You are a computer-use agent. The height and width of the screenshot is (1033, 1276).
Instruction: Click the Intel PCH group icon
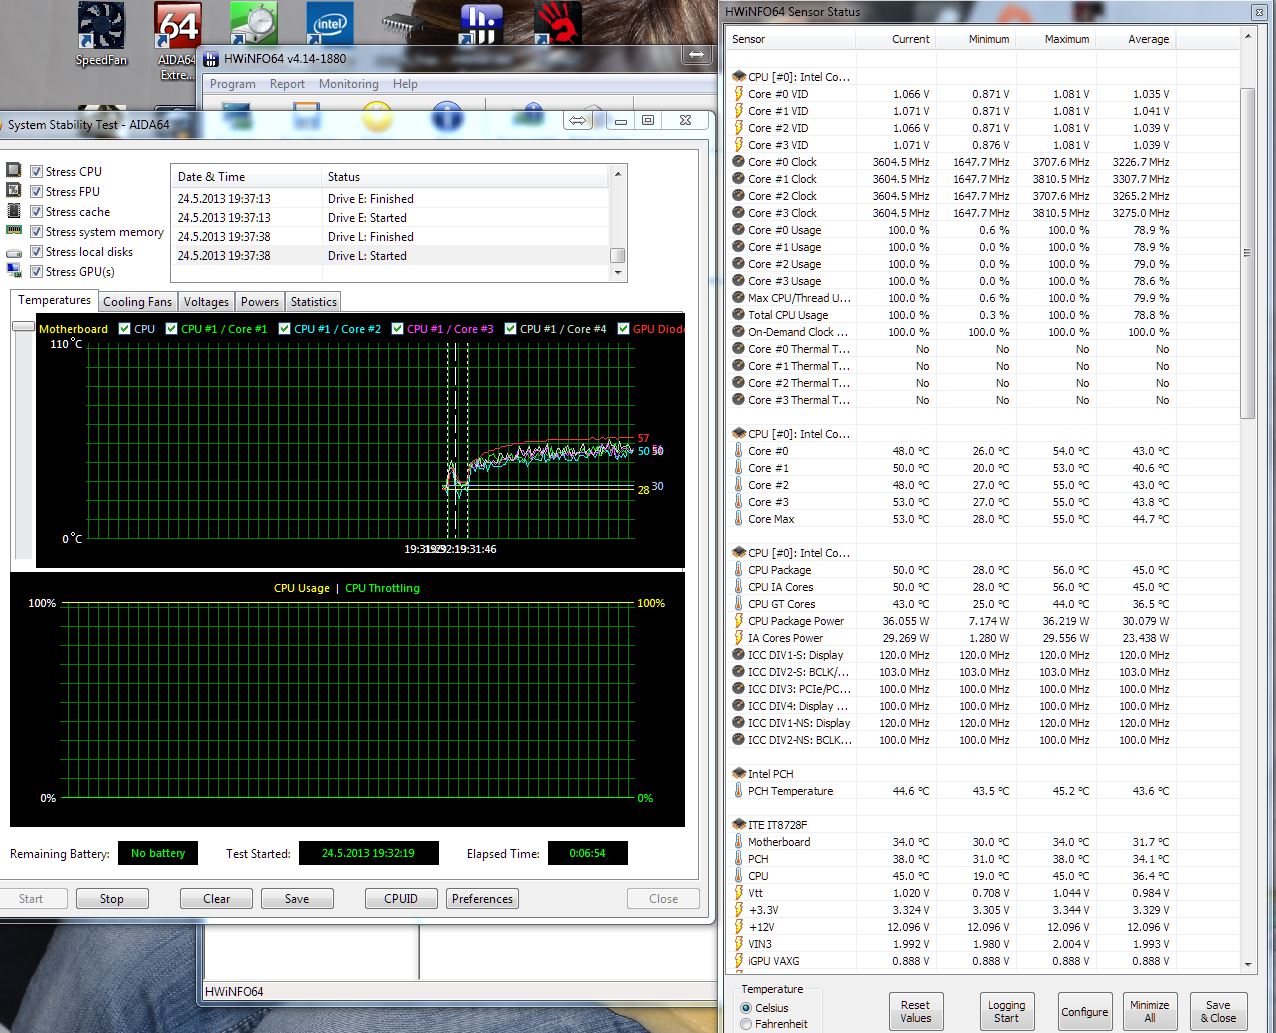[739, 773]
